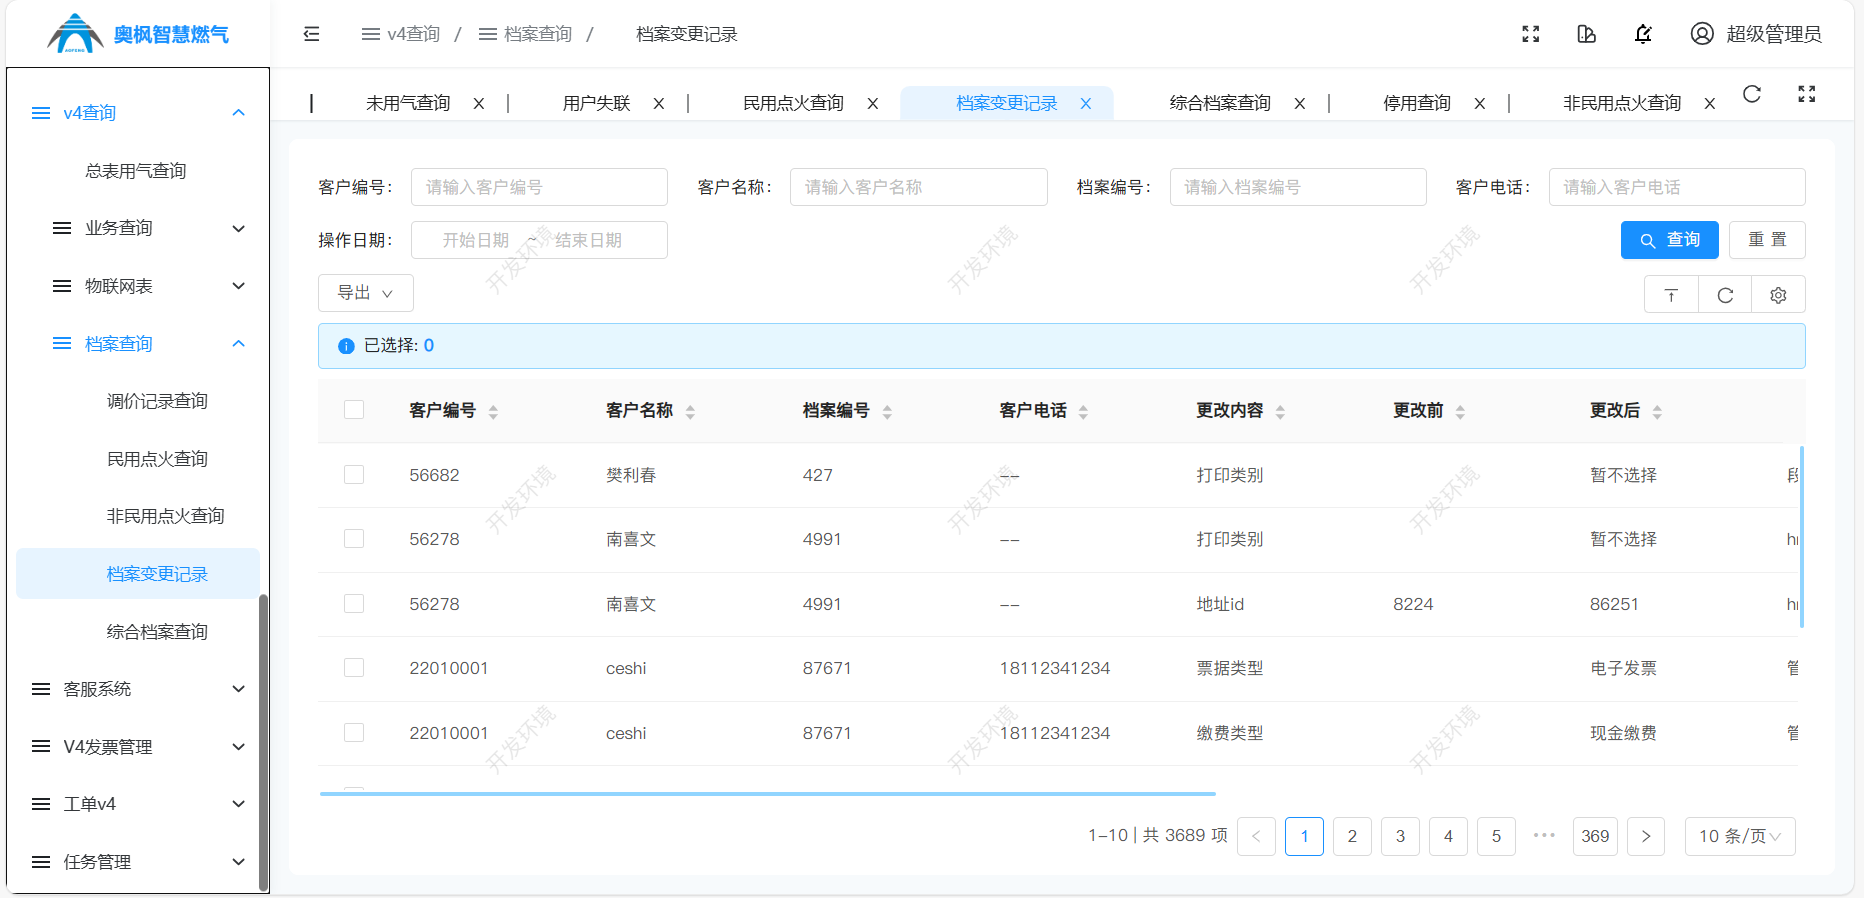Collapse the sidebar with the menu fold icon

point(312,34)
